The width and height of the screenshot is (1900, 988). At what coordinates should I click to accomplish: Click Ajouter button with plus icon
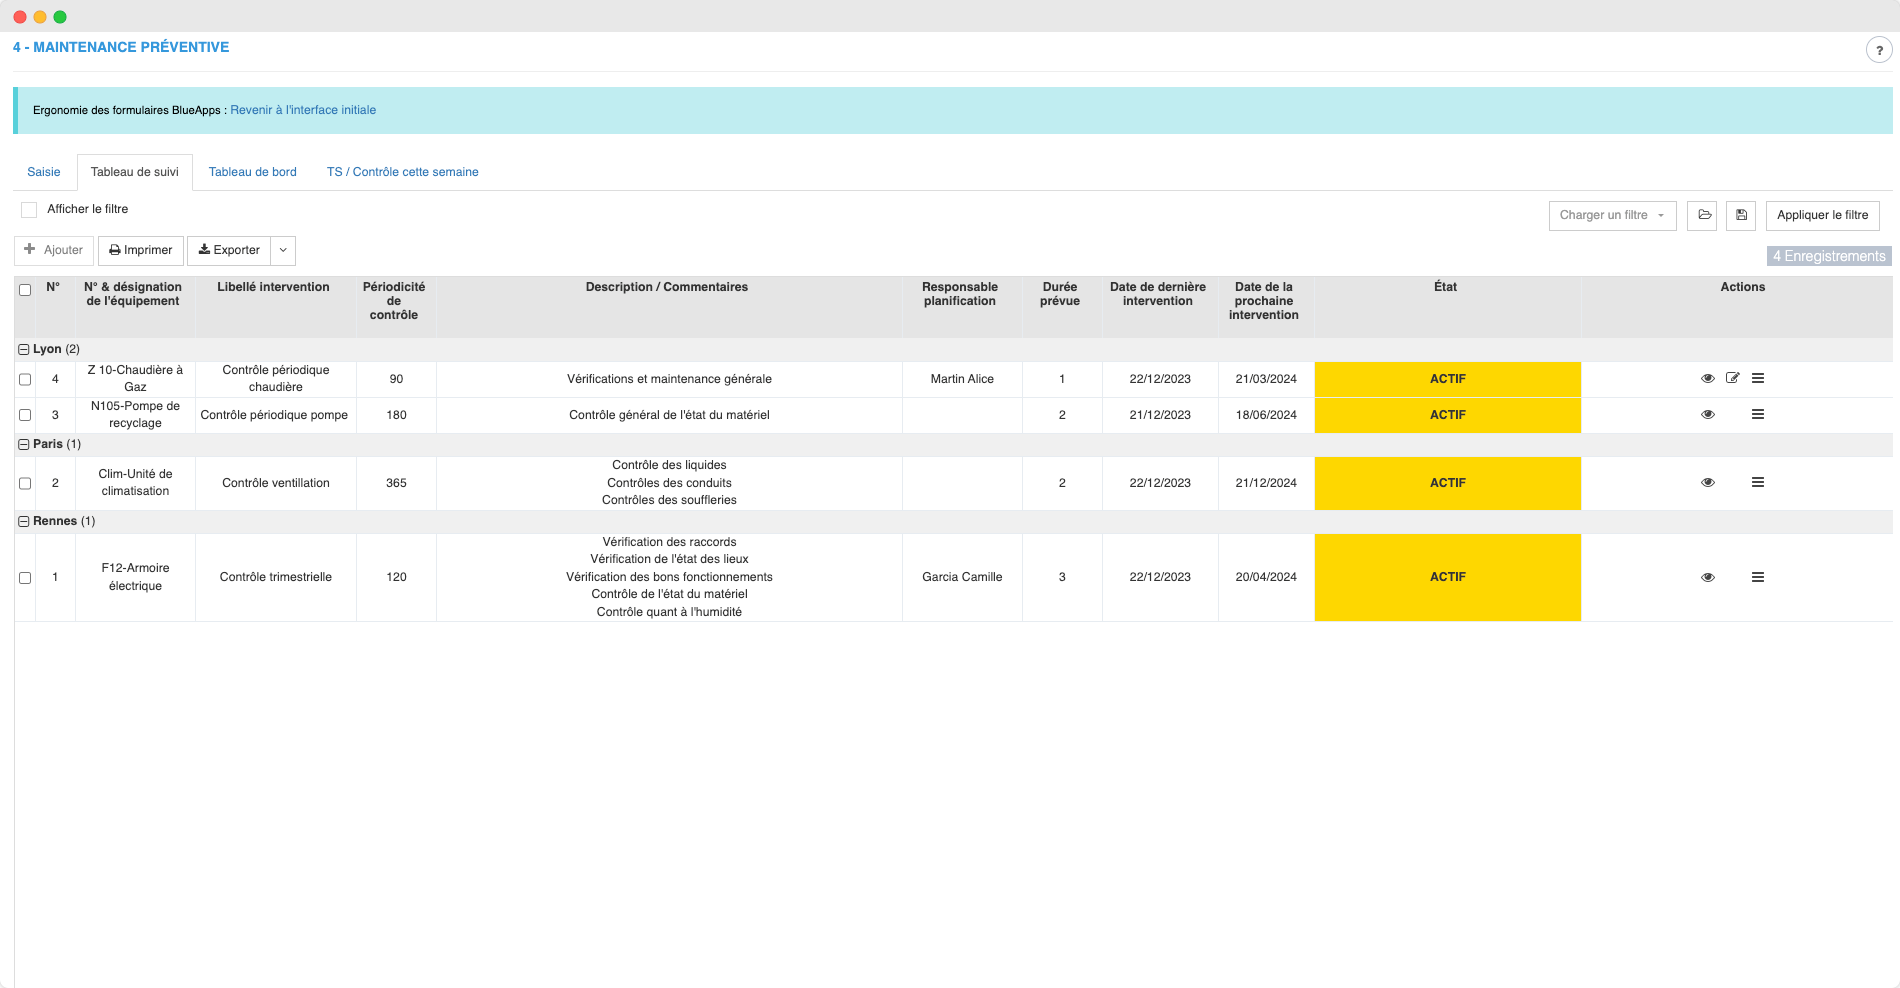pyautogui.click(x=54, y=250)
